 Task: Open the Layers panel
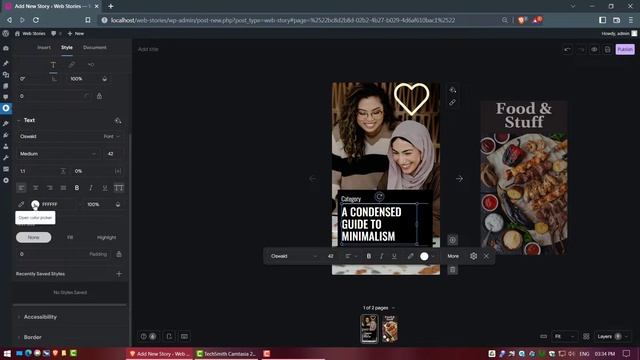point(612,336)
